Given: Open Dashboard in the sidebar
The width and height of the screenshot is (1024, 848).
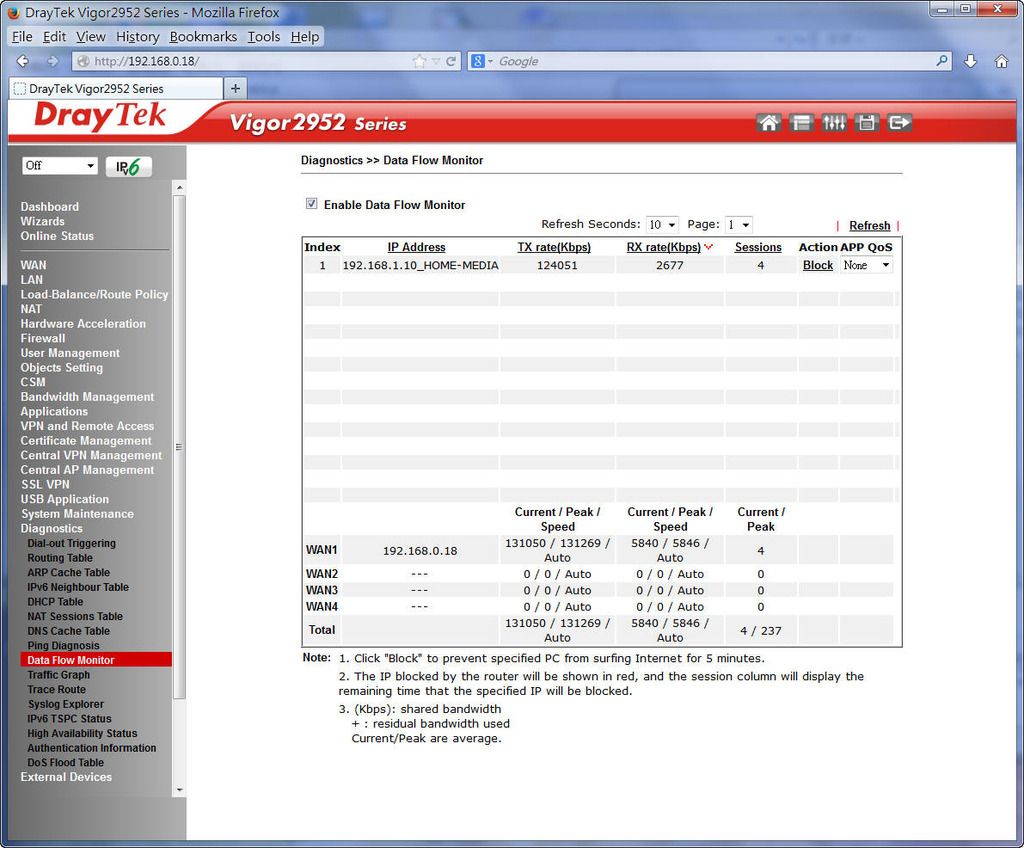Looking at the screenshot, I should click(50, 206).
